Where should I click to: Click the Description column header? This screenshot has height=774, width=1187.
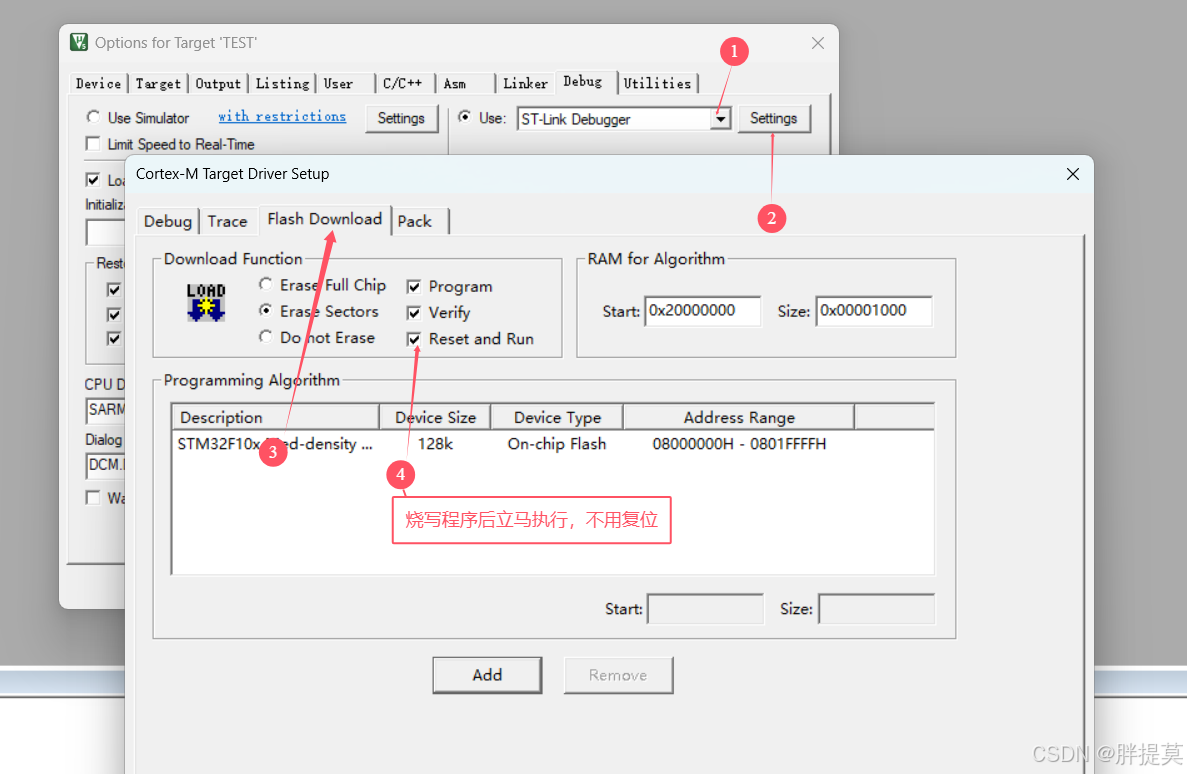pyautogui.click(x=276, y=417)
